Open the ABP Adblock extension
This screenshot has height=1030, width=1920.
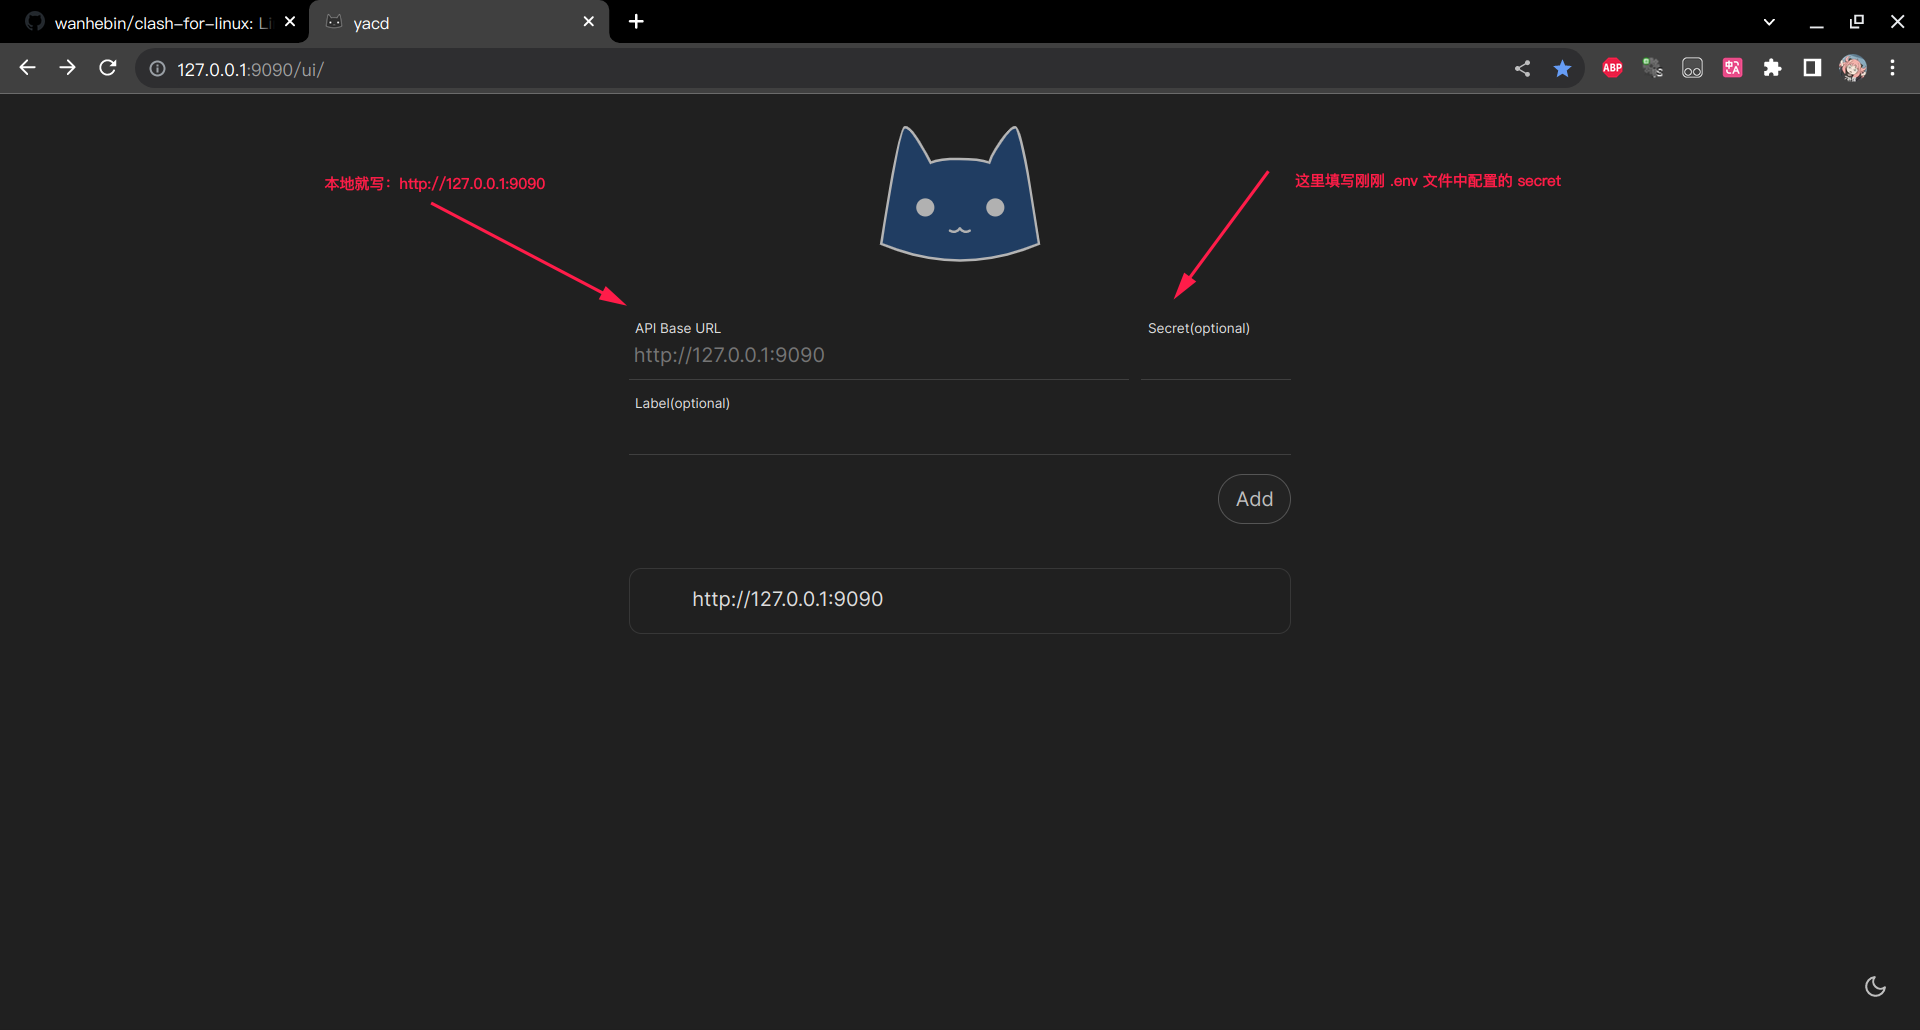(x=1612, y=68)
